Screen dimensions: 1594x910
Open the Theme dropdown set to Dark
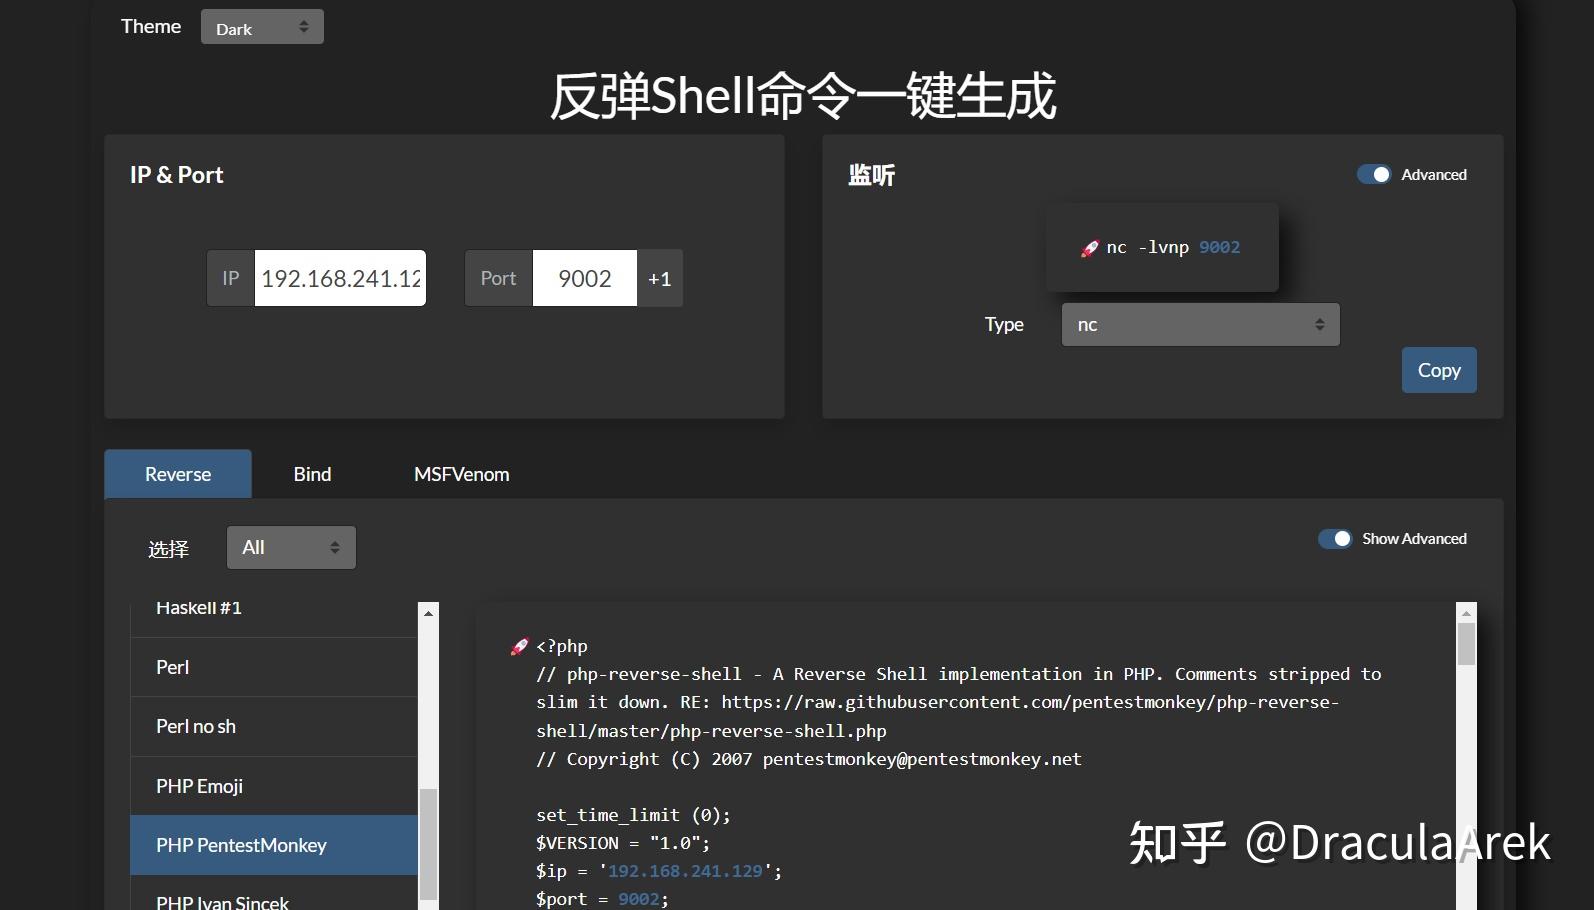click(x=262, y=27)
